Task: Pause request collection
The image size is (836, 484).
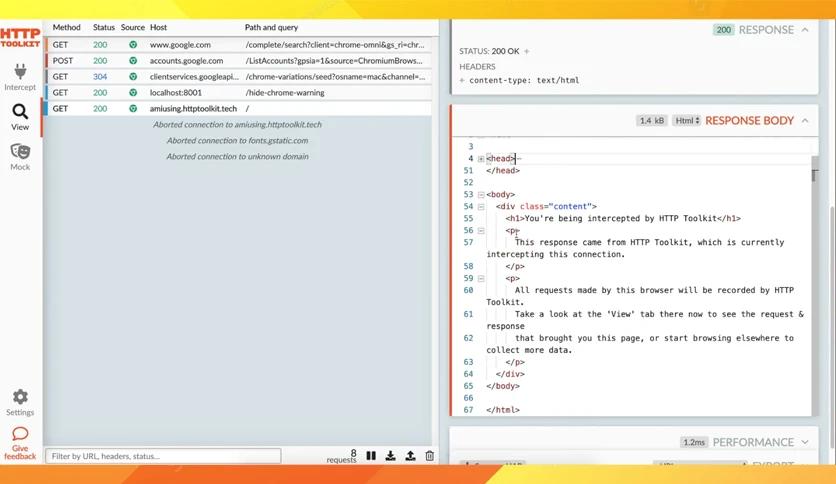Action: [371, 456]
